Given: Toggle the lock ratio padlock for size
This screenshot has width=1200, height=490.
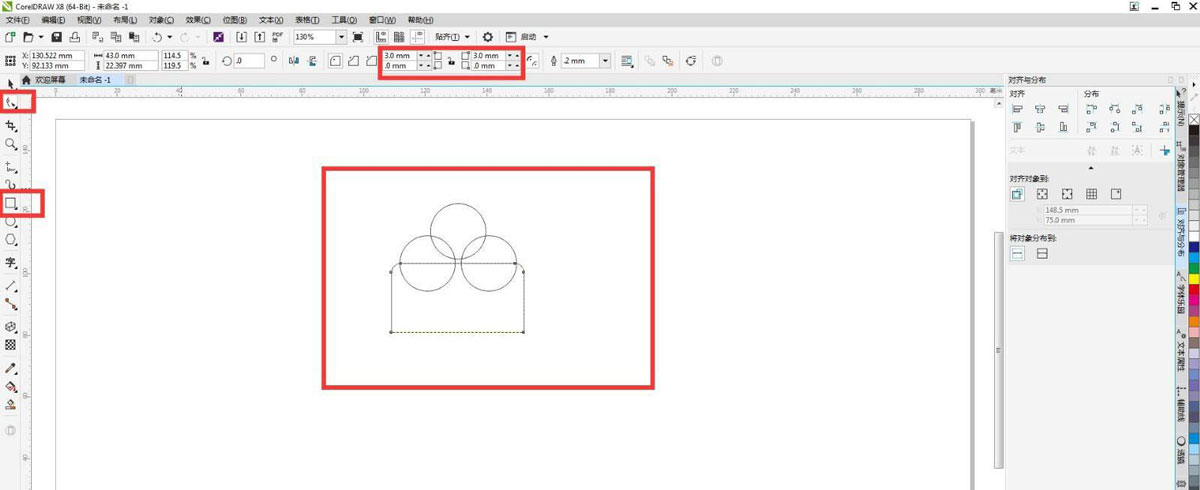Looking at the screenshot, I should [206, 61].
